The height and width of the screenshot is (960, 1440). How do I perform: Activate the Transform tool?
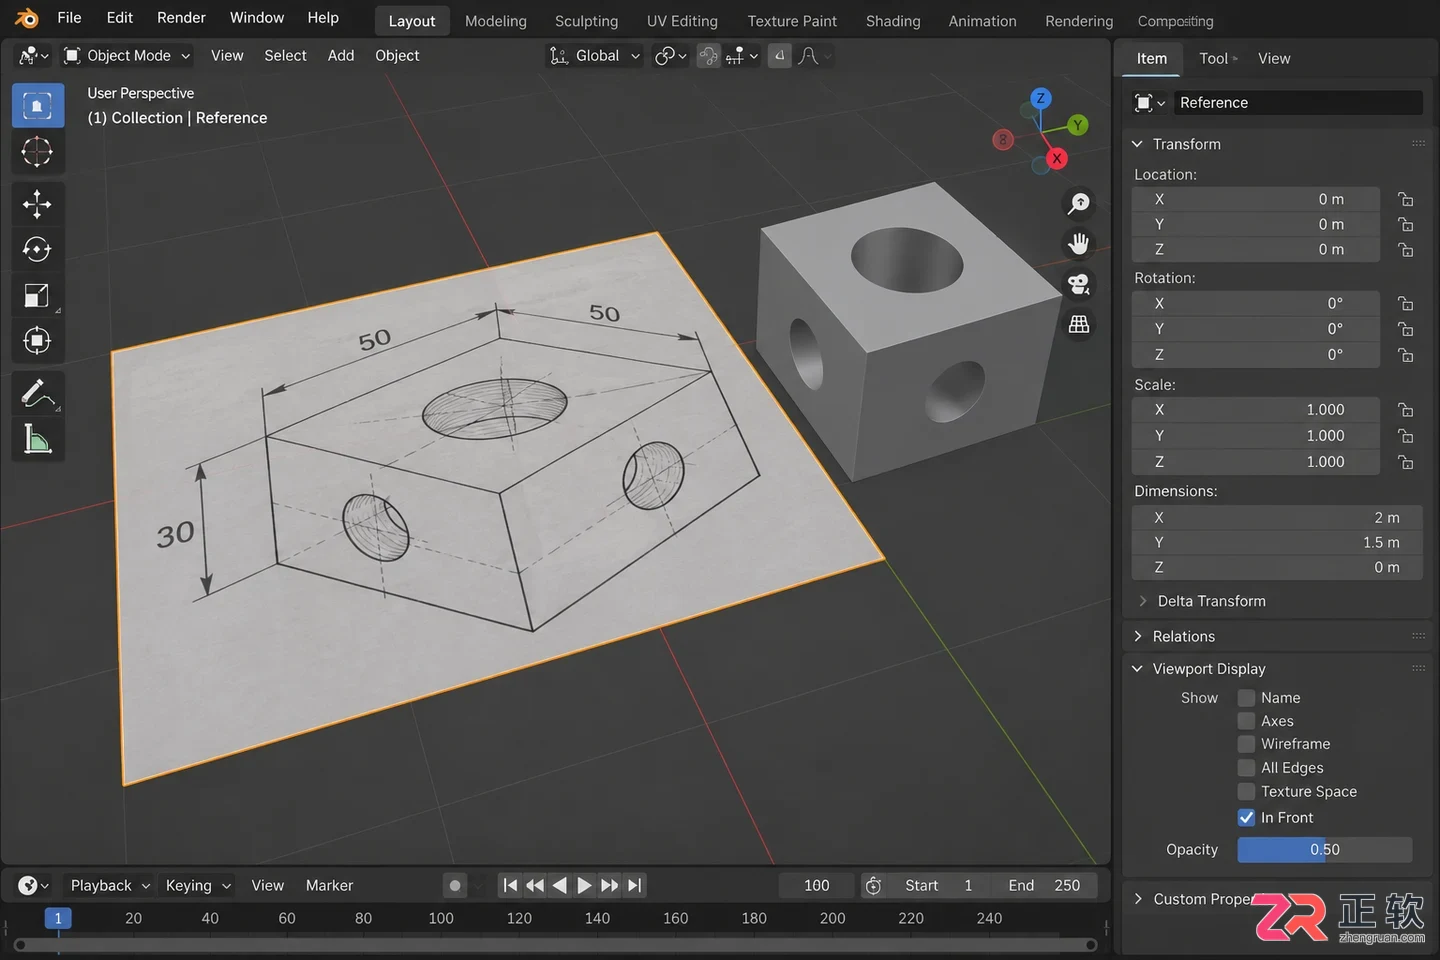[x=38, y=341]
